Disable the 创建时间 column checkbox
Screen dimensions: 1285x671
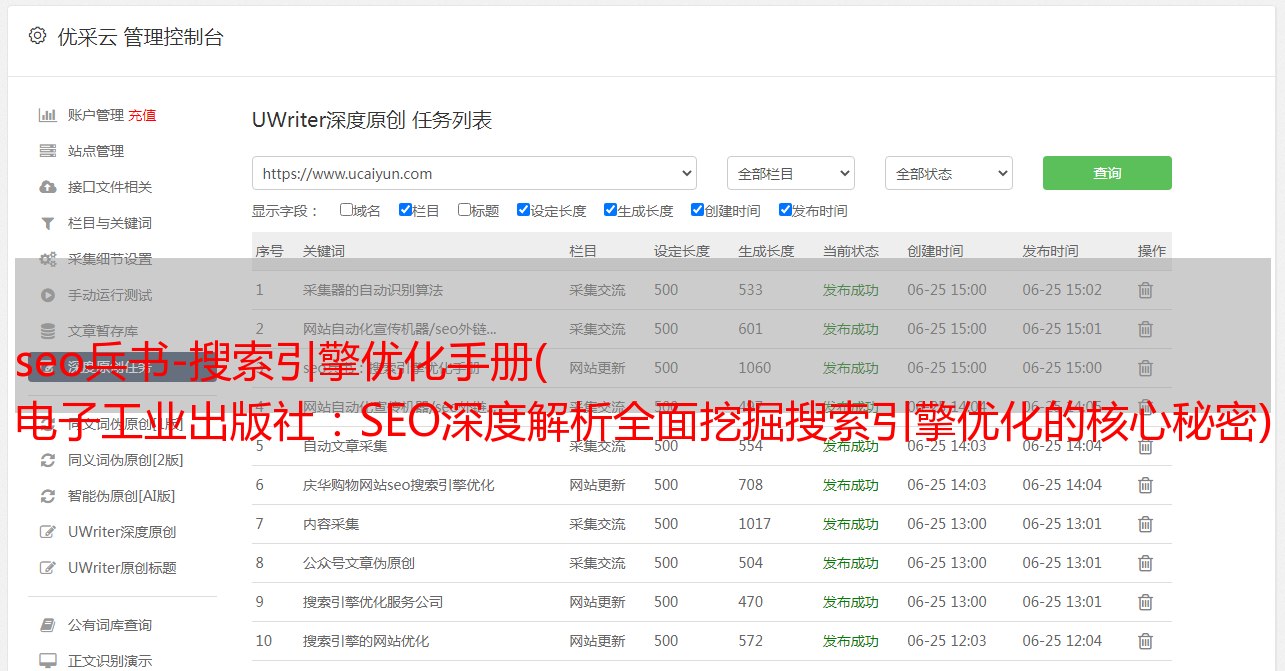pyautogui.click(x=697, y=210)
